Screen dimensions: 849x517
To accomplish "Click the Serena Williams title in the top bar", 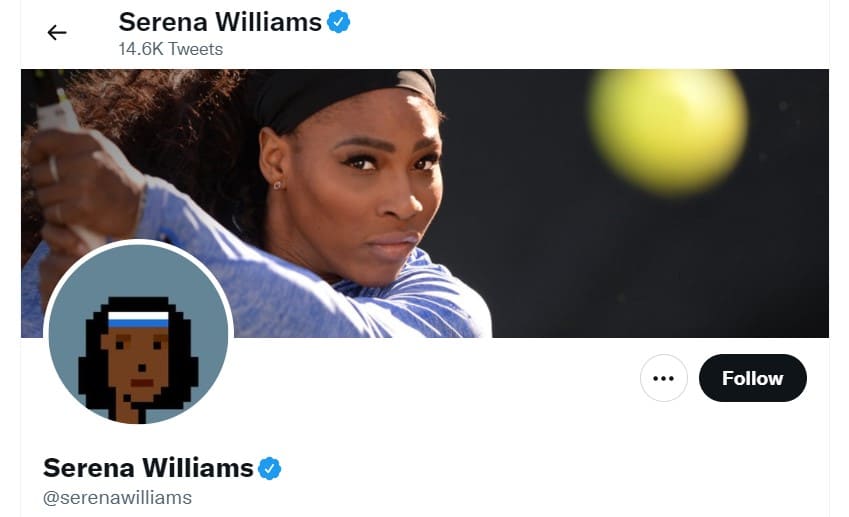I will pos(220,22).
